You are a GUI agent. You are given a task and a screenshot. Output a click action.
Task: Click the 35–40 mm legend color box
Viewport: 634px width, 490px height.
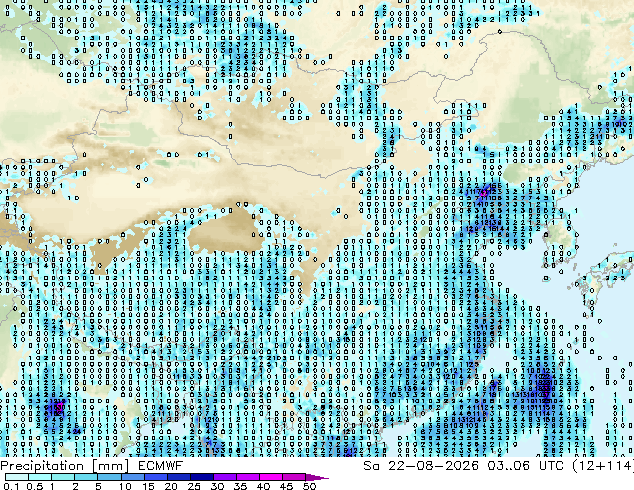click(x=248, y=477)
